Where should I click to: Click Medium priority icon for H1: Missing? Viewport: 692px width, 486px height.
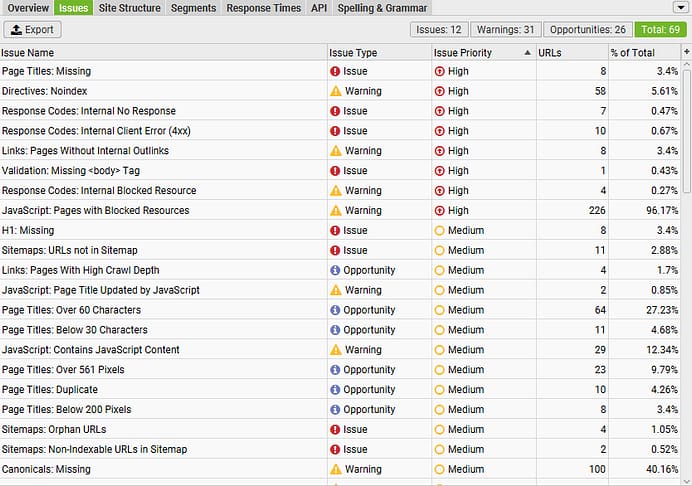coord(439,230)
